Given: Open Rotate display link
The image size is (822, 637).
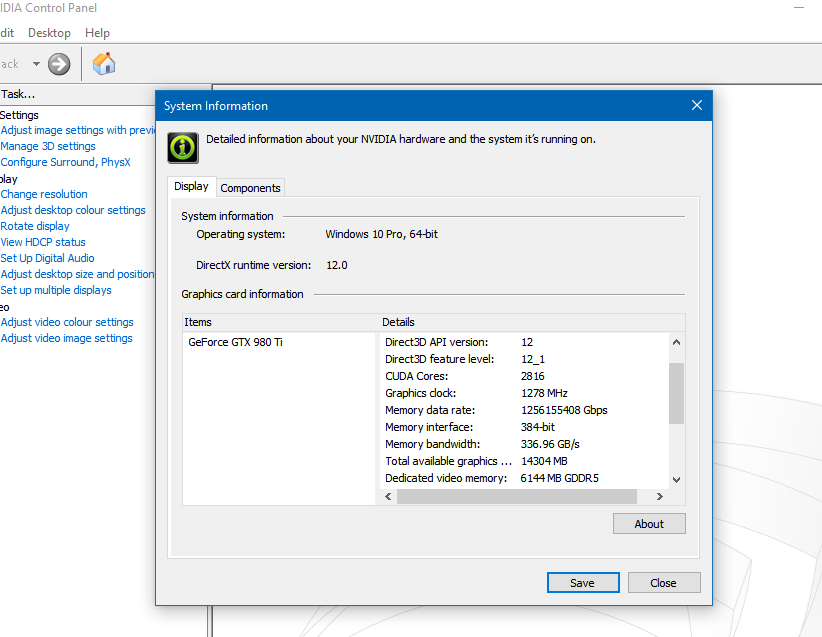Looking at the screenshot, I should 35,226.
